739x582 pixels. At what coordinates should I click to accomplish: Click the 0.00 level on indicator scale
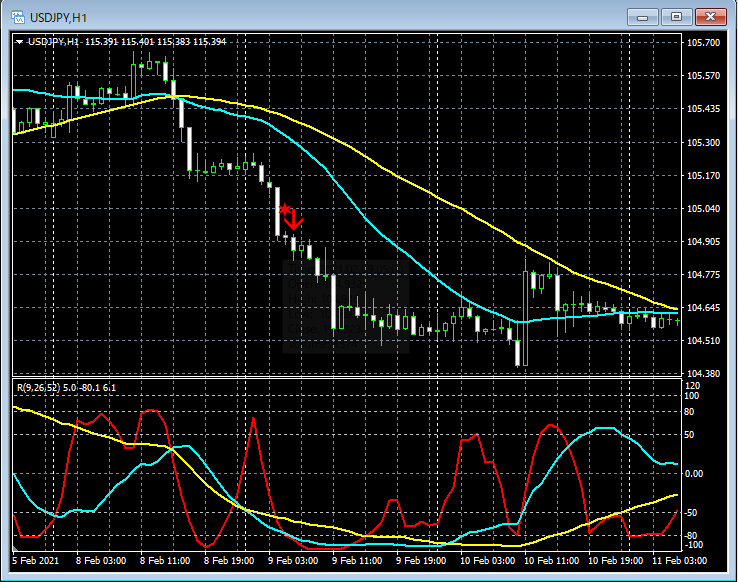(x=694, y=474)
